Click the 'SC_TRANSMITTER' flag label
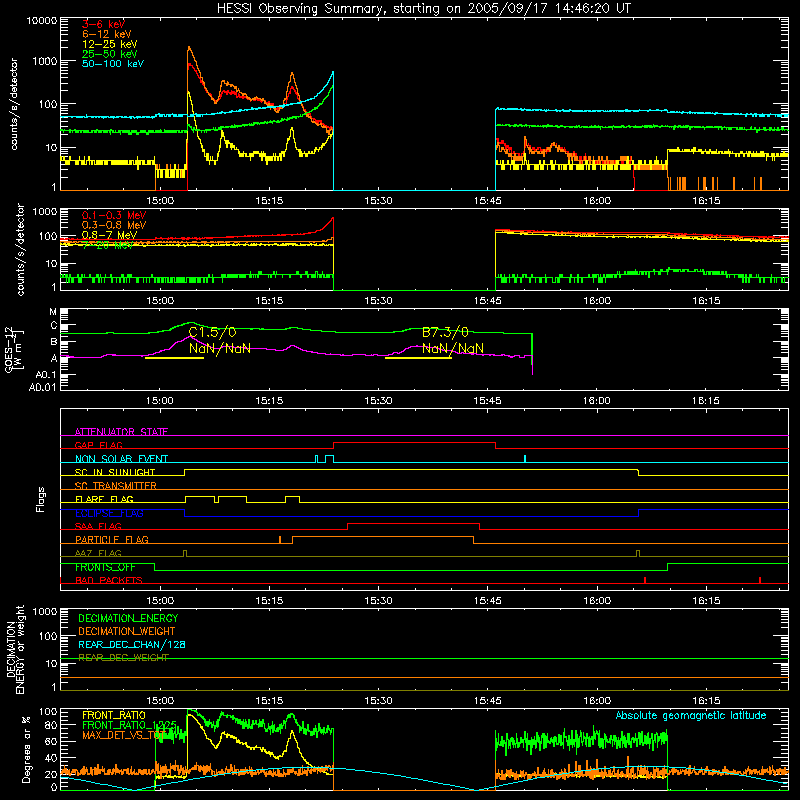Screen dimensions: 800x800 [x=116, y=485]
